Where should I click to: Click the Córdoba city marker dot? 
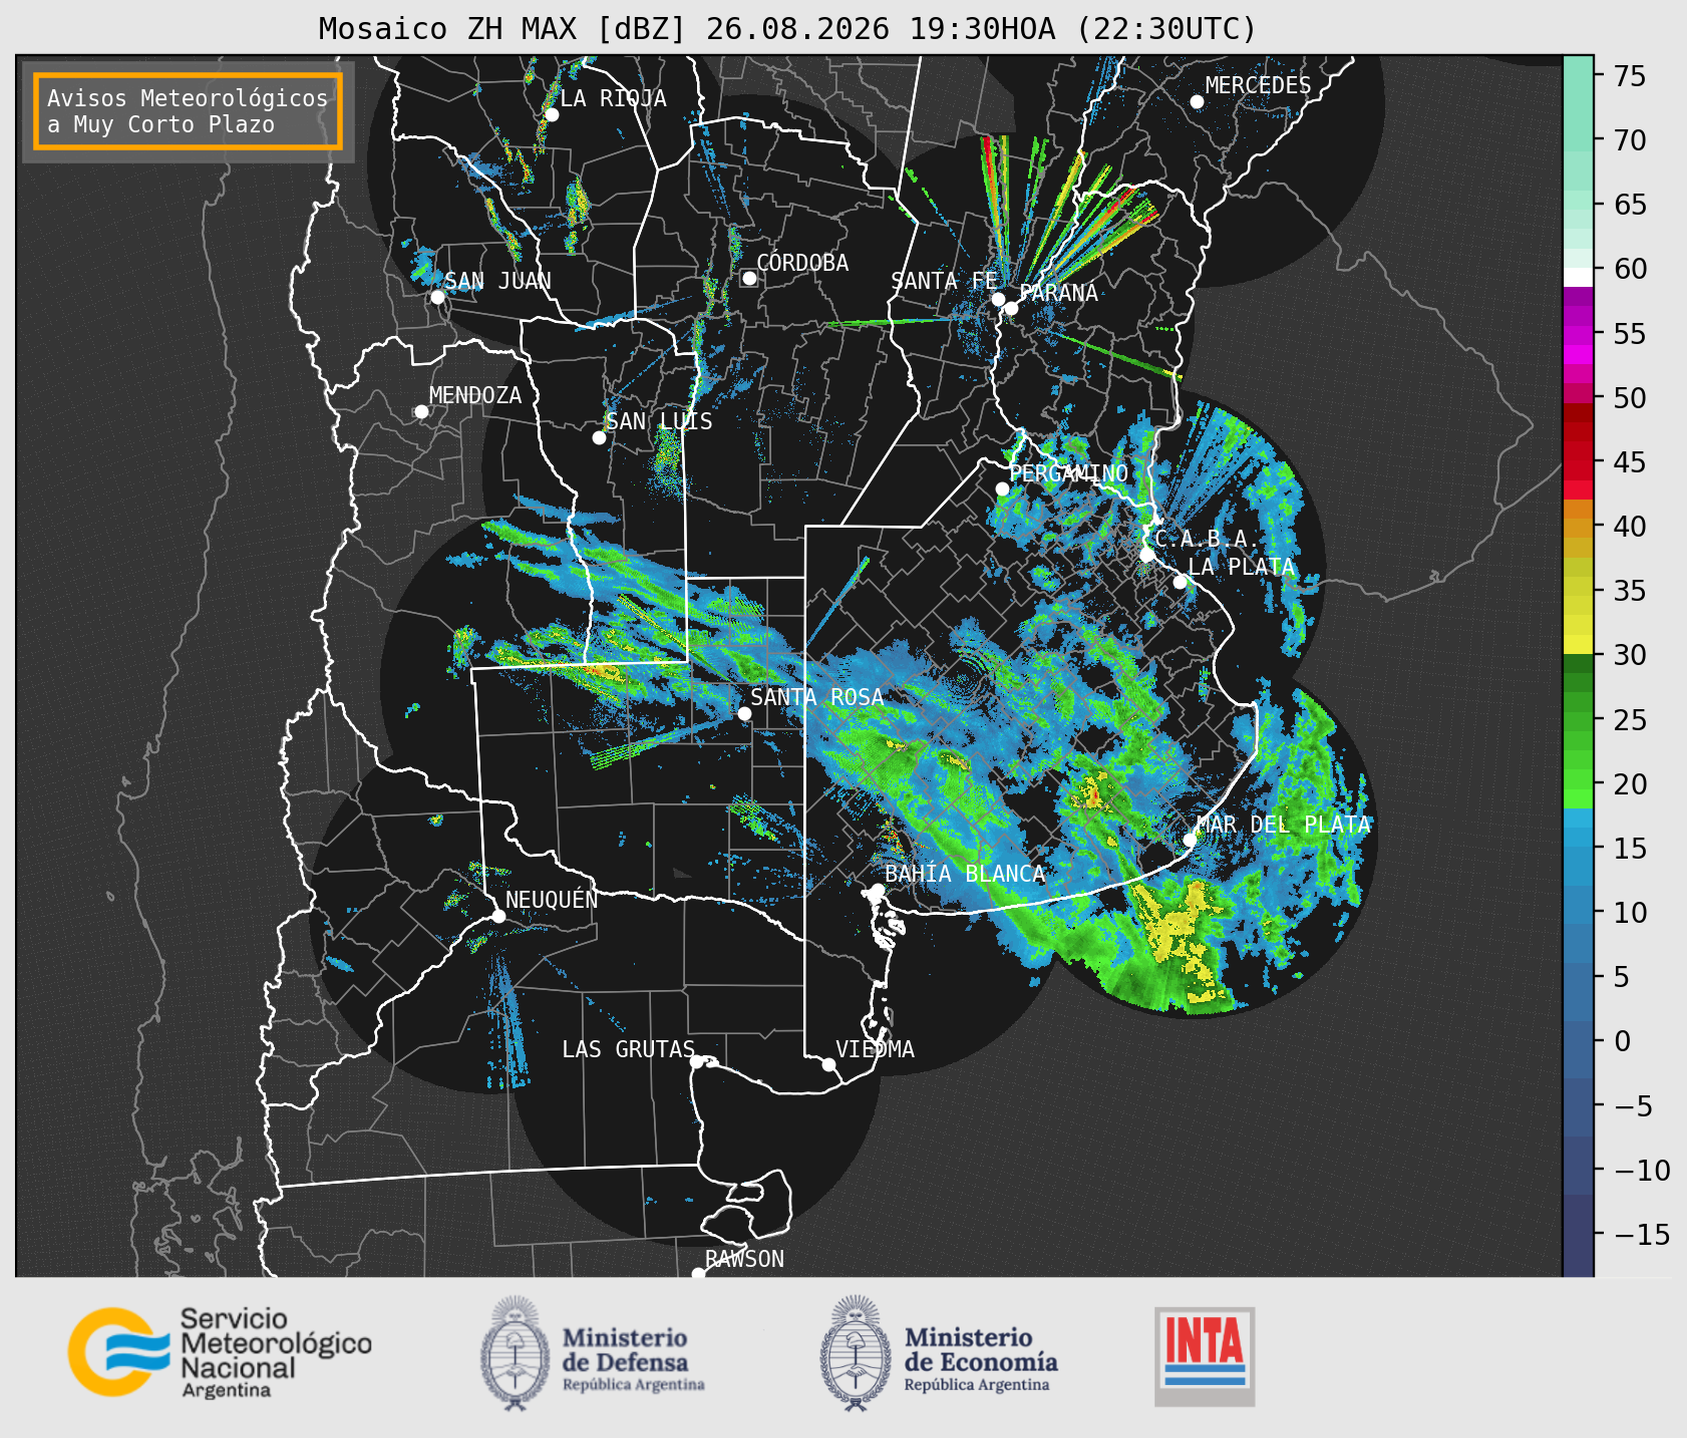pos(749,278)
